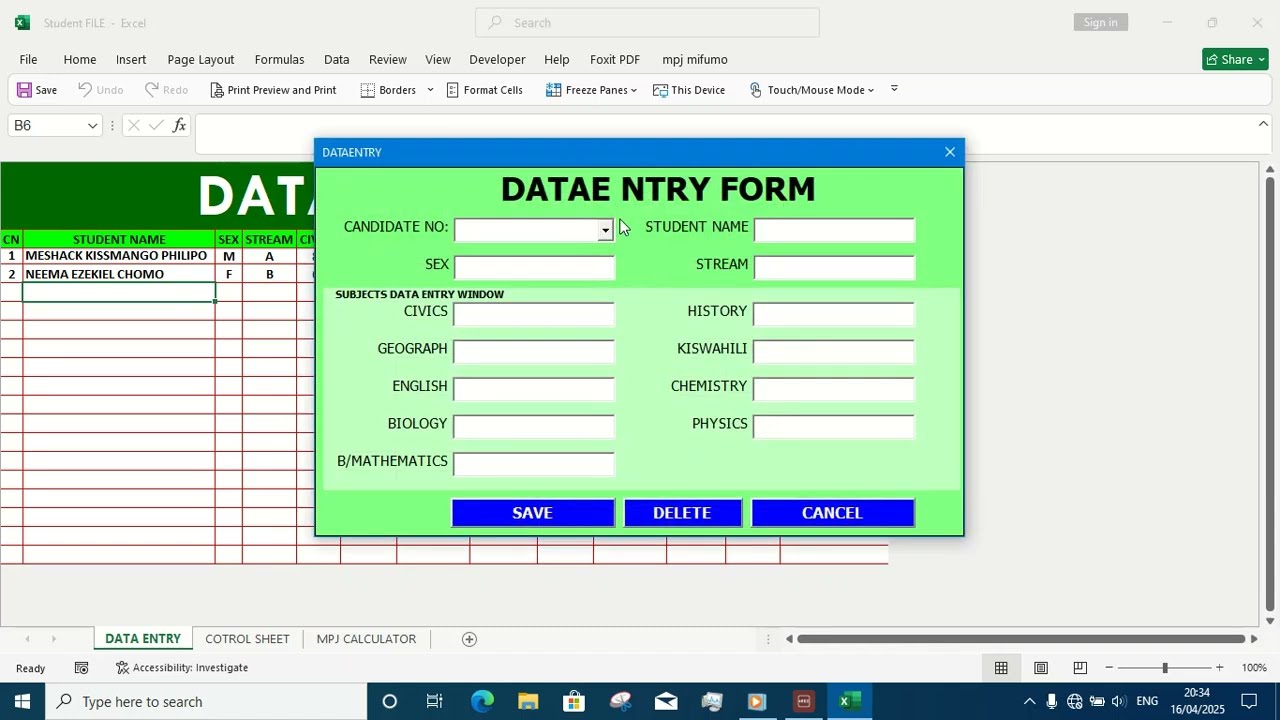Click the STUDENT NAME input field

click(x=834, y=230)
